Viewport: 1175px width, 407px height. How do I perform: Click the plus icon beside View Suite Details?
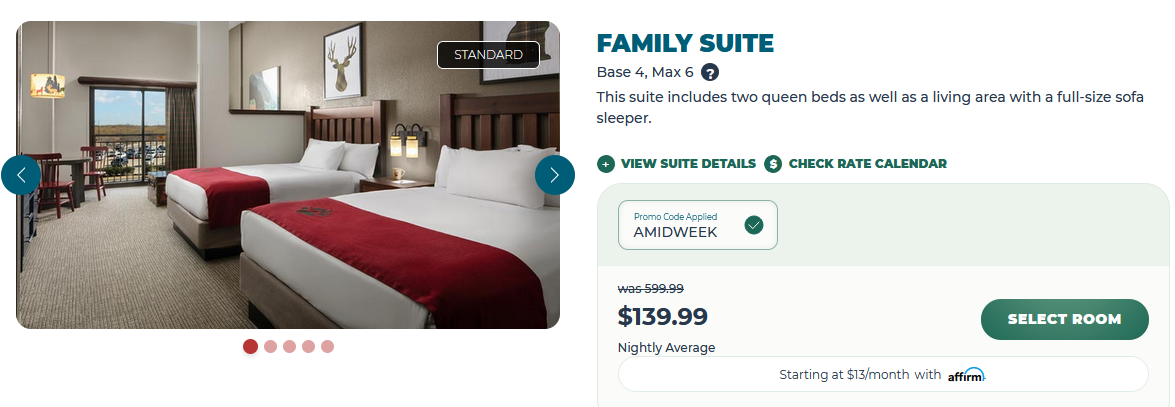pyautogui.click(x=605, y=164)
